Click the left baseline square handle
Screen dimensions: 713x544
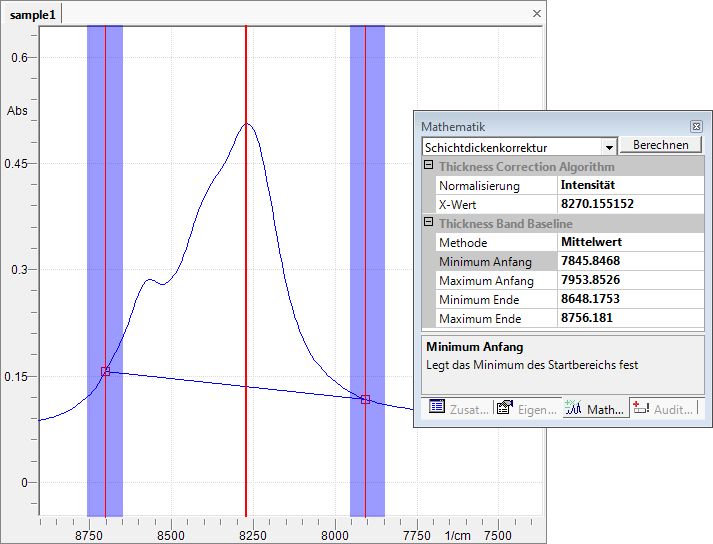tap(105, 372)
